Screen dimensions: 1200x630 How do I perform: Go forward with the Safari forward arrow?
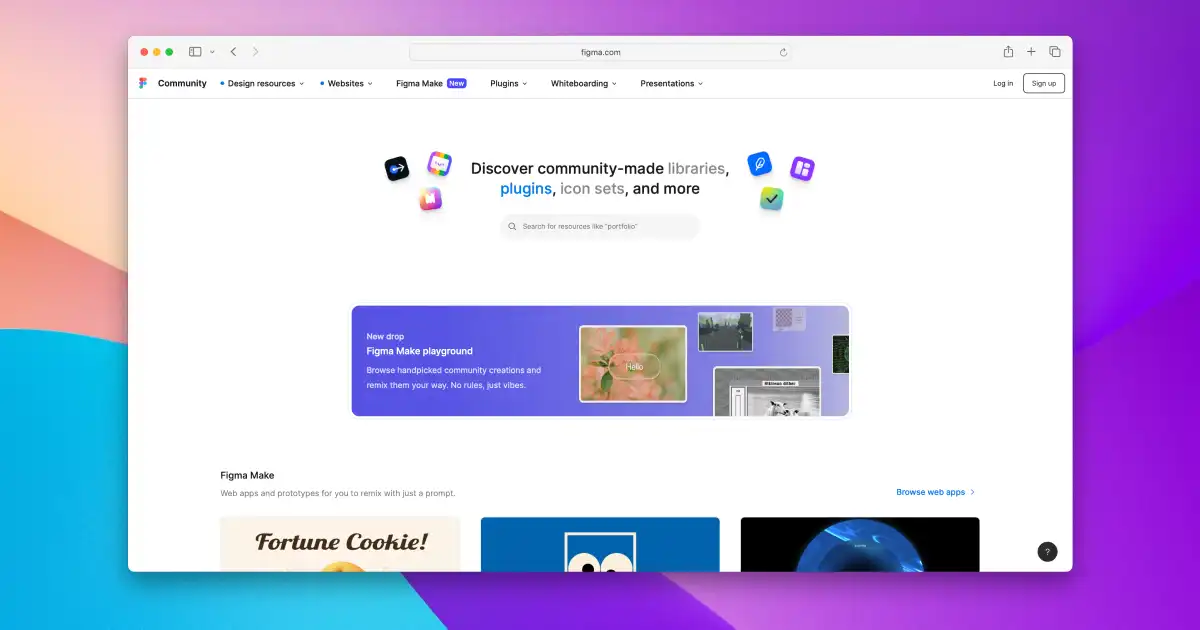256,52
